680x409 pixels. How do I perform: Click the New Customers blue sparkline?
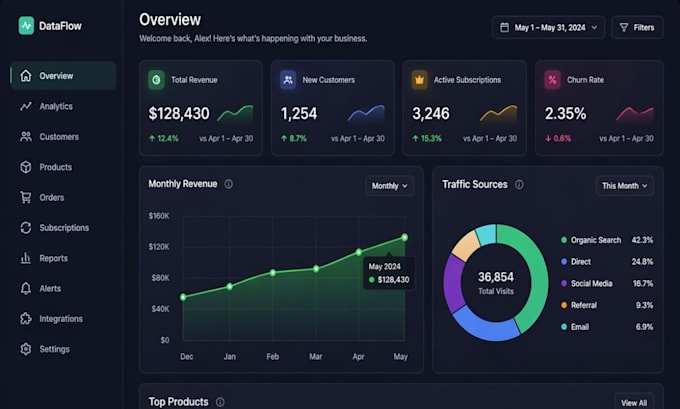coord(366,114)
